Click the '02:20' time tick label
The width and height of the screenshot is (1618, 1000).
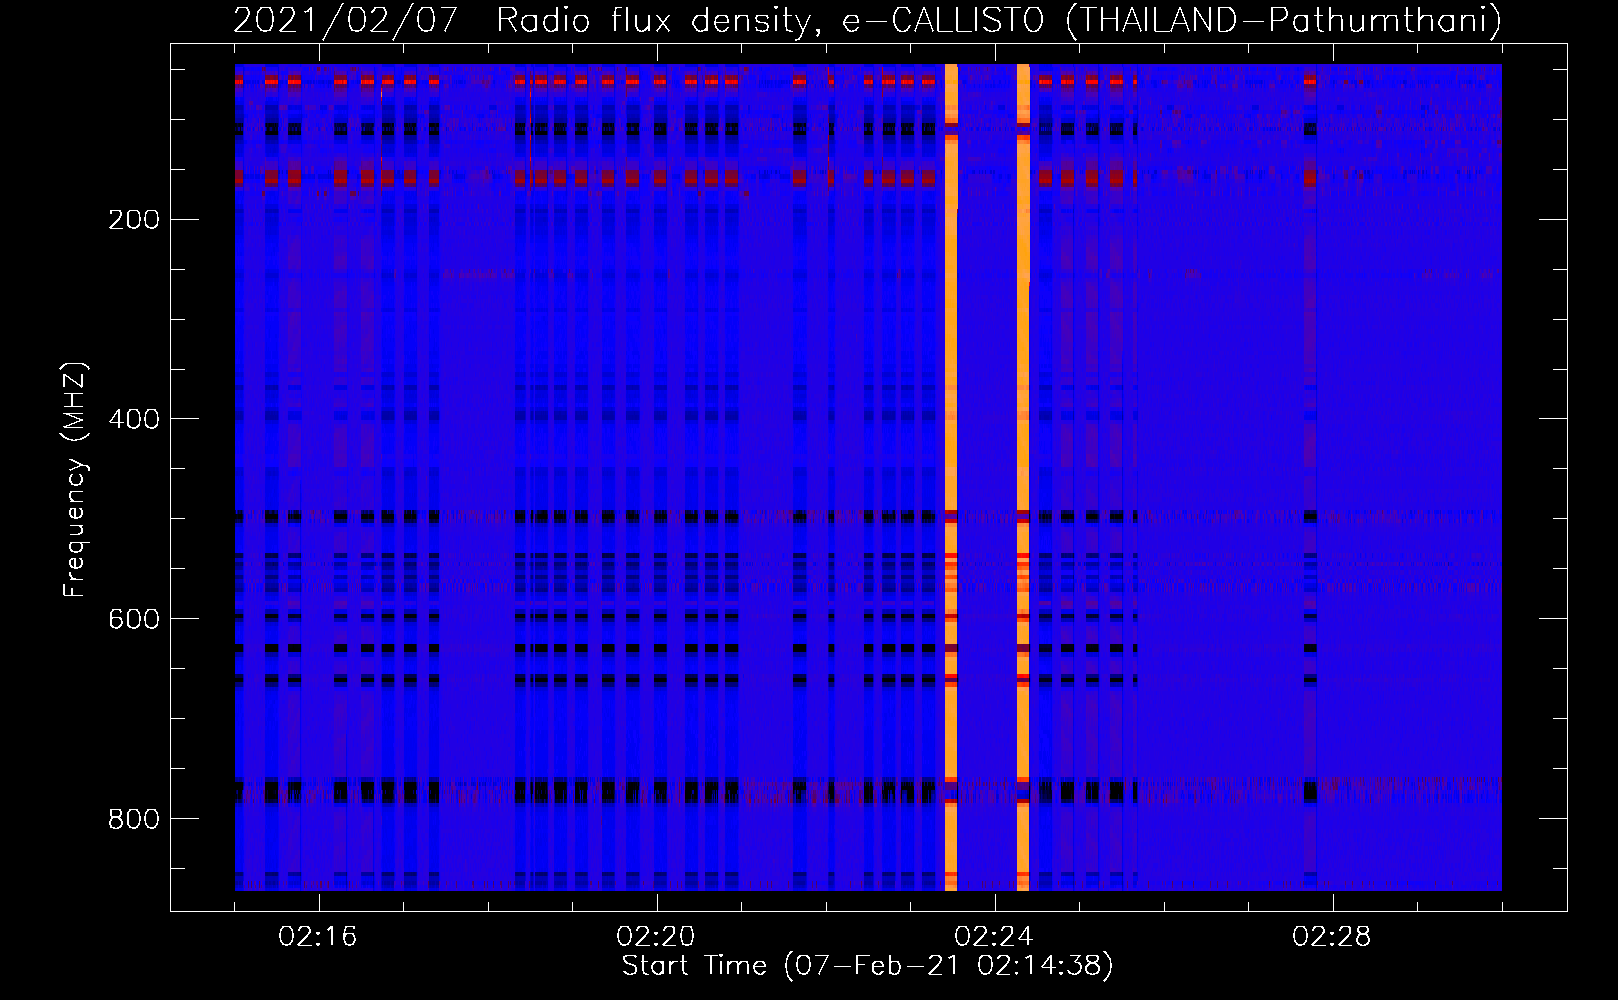tap(656, 937)
